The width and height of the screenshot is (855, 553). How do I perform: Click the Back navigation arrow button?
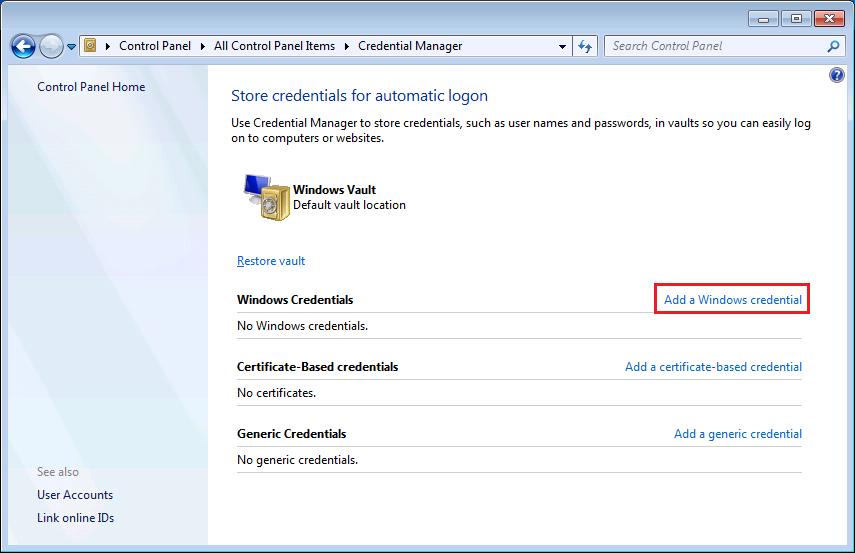[23, 46]
